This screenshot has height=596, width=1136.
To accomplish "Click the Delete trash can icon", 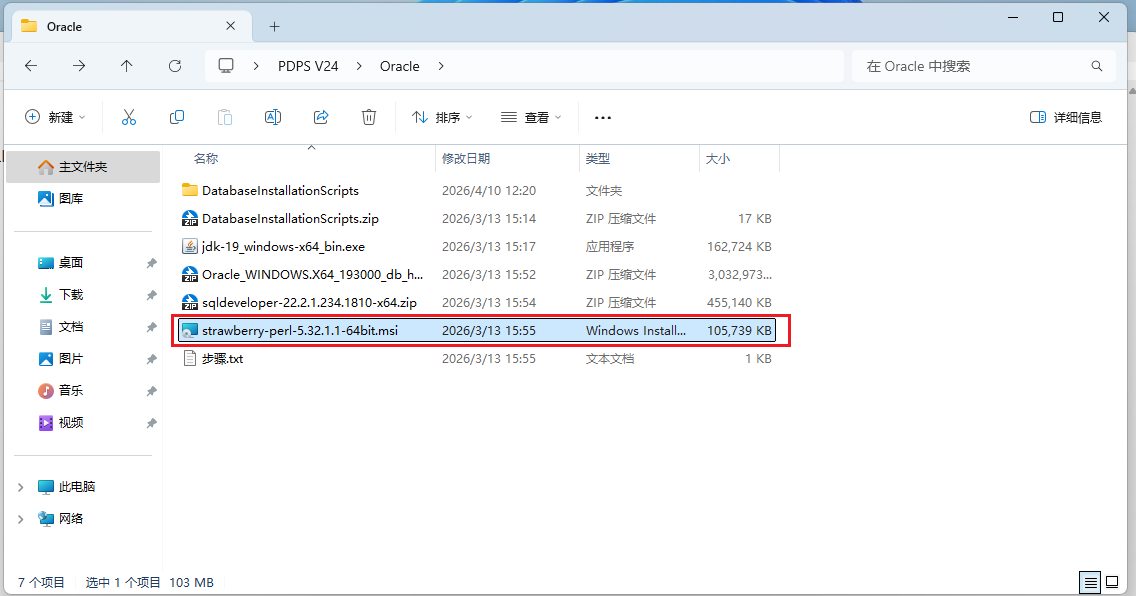I will point(369,117).
